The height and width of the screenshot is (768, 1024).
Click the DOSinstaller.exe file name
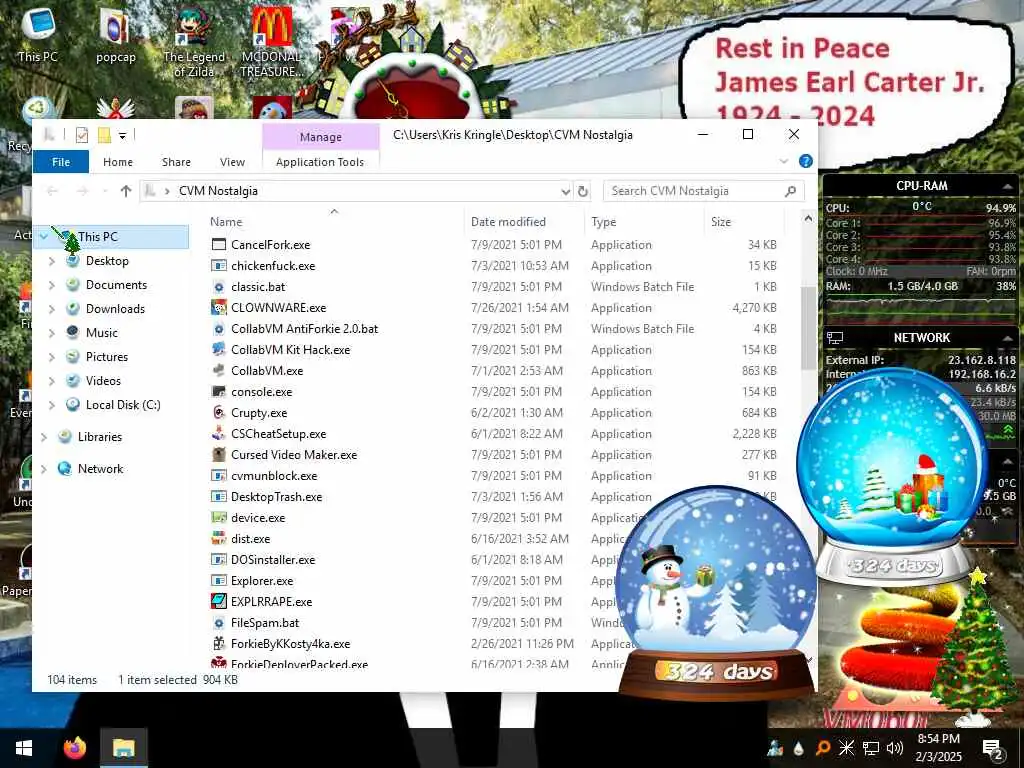pyautogui.click(x=273, y=560)
